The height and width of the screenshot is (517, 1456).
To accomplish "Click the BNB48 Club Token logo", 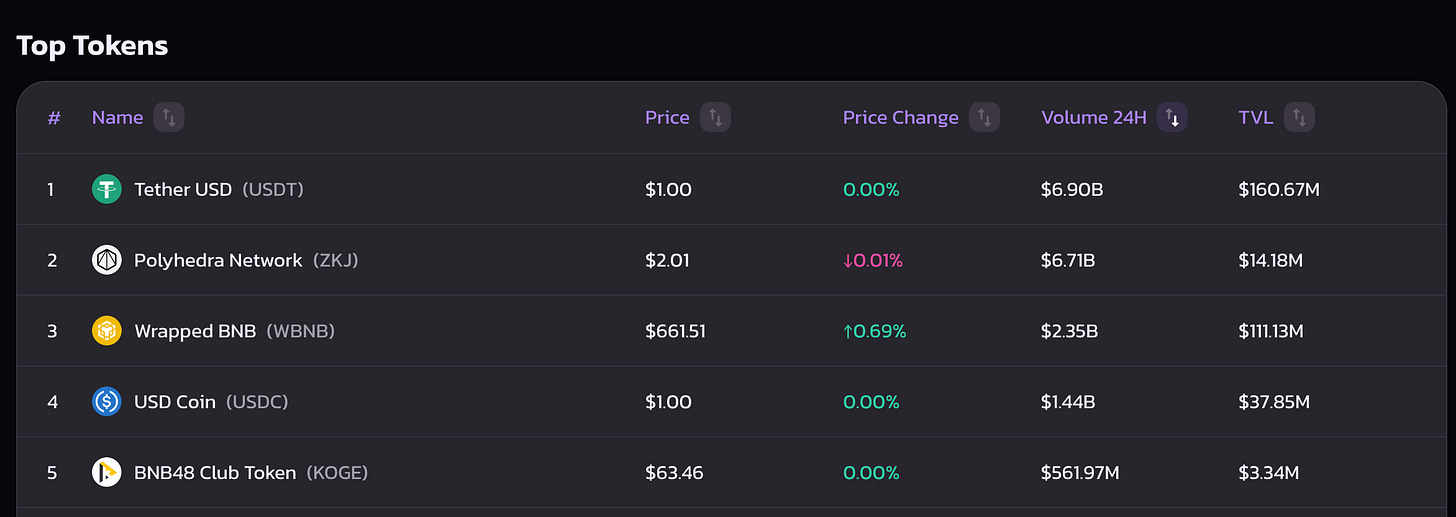I will [x=107, y=472].
